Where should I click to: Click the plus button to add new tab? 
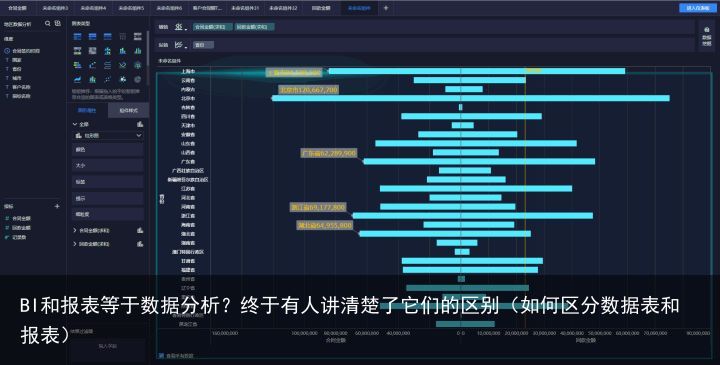[x=386, y=8]
